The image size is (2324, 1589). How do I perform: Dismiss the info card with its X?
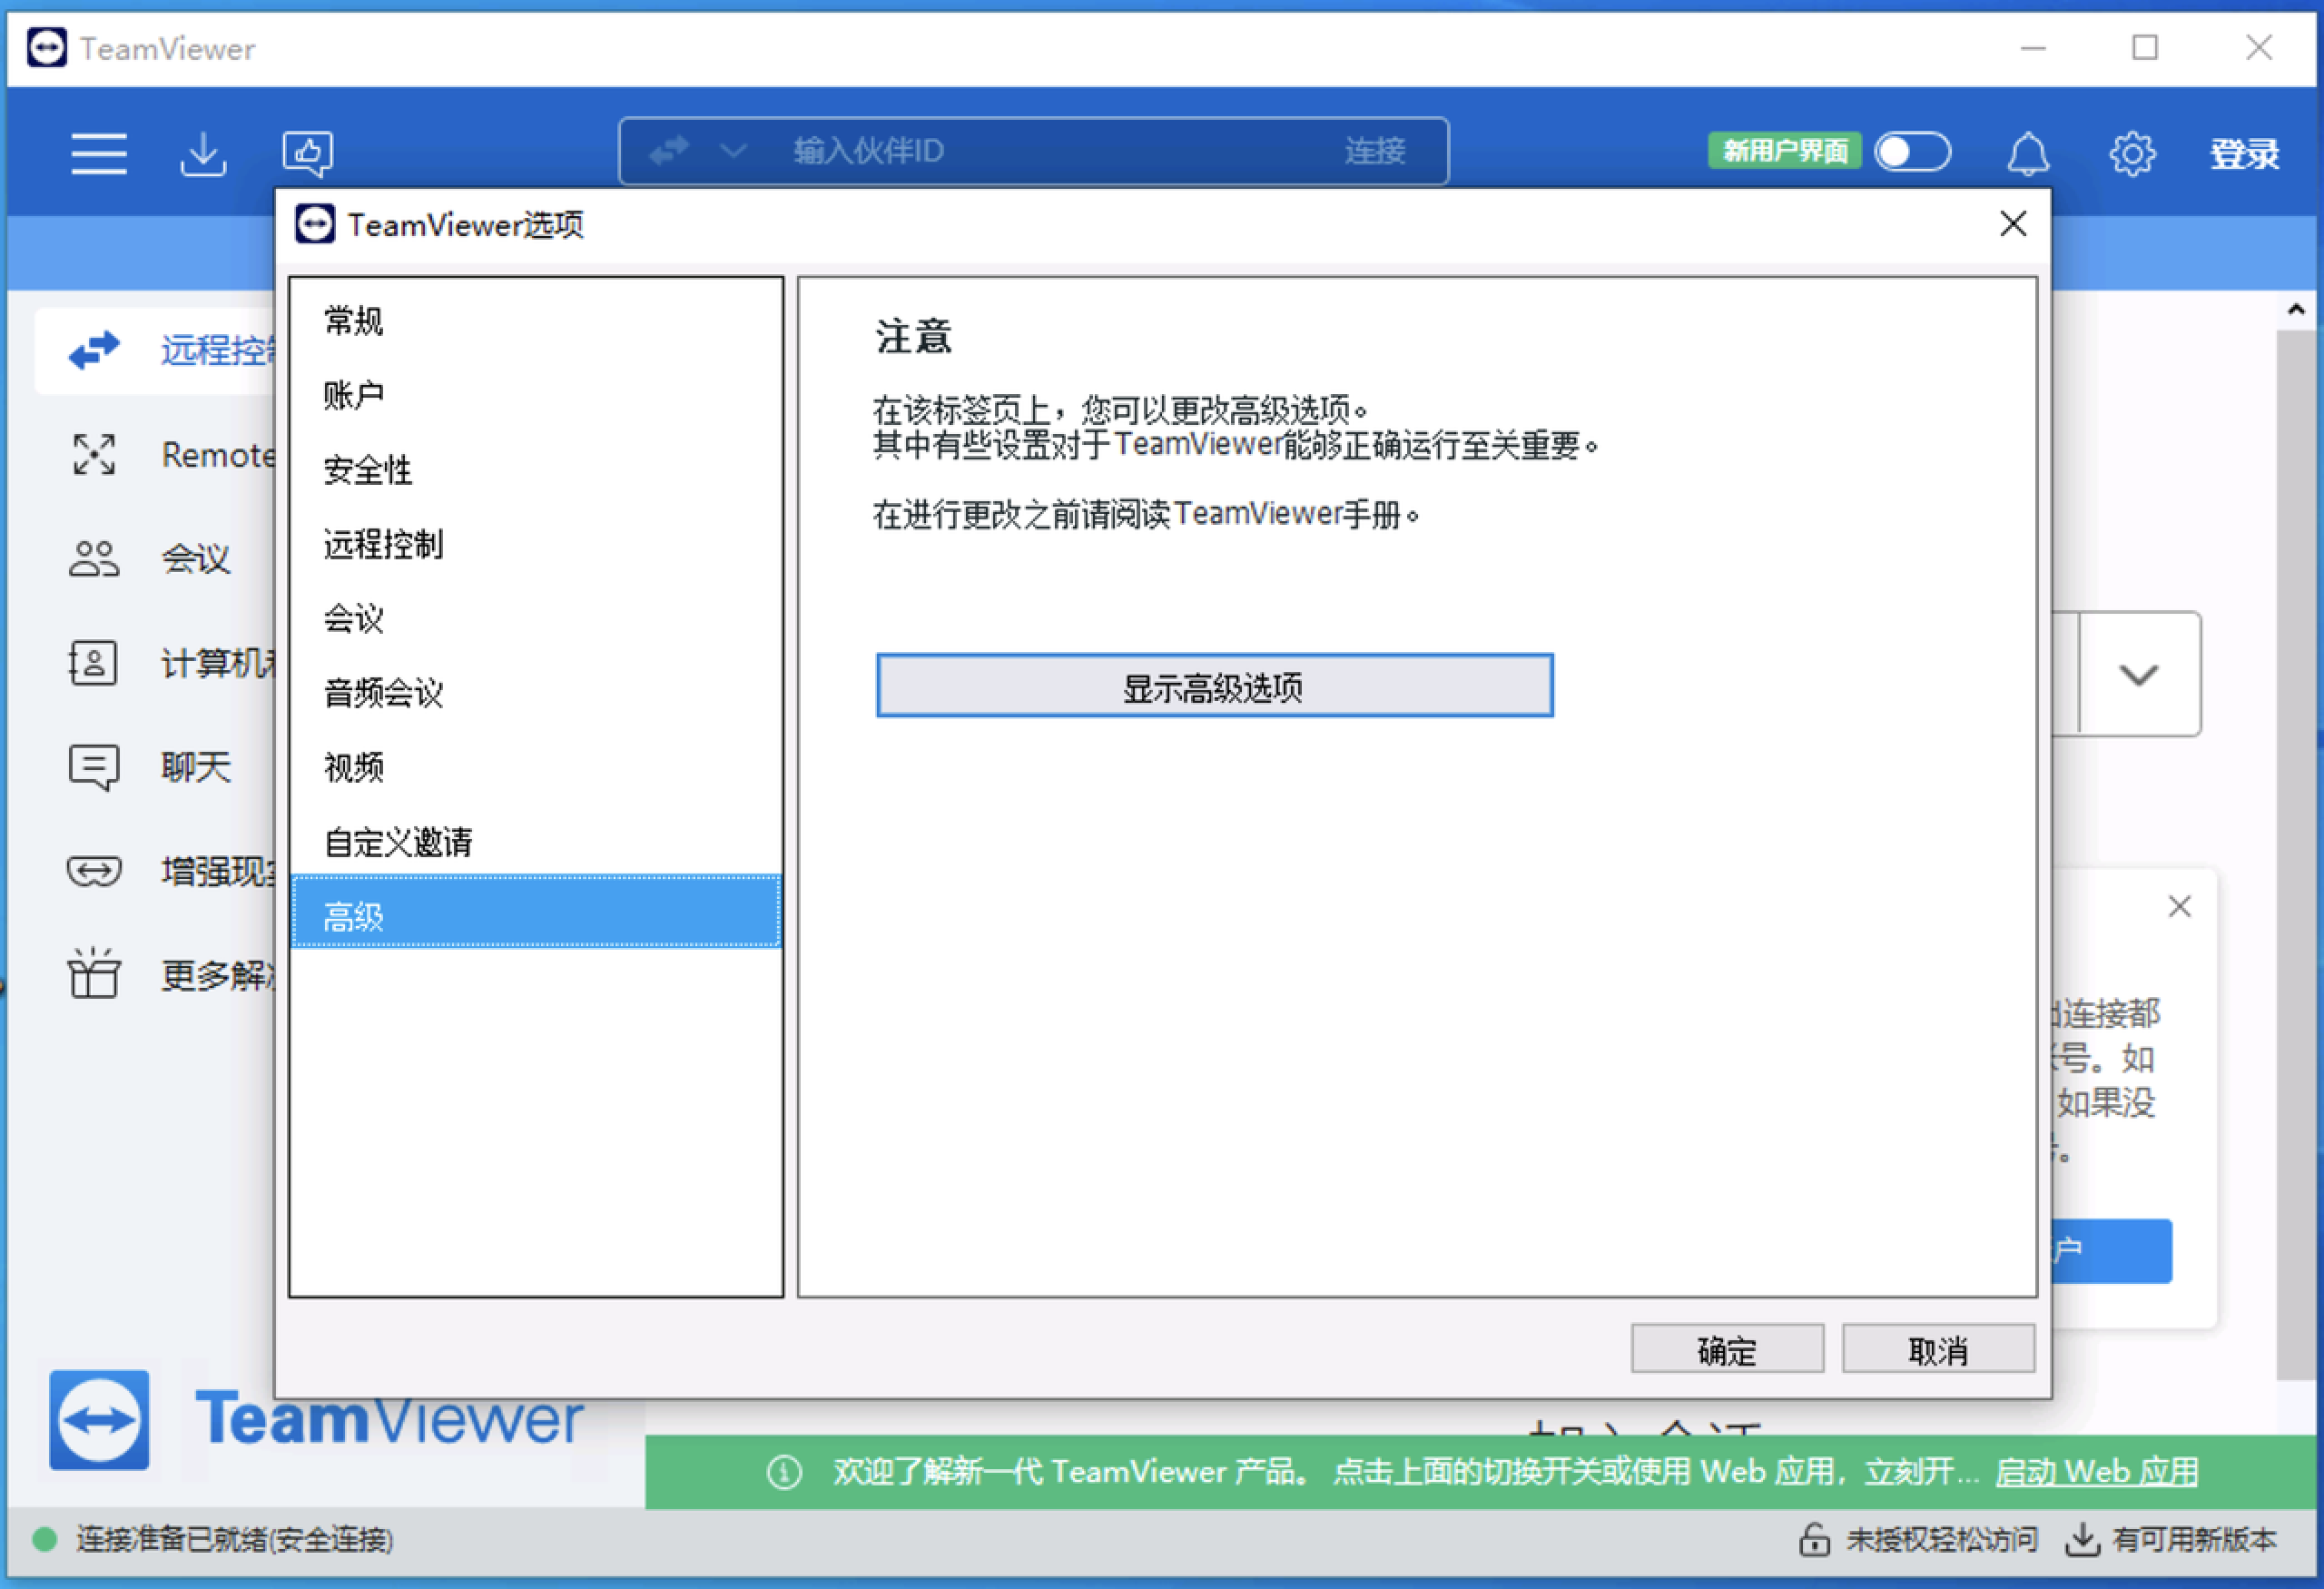tap(2179, 907)
